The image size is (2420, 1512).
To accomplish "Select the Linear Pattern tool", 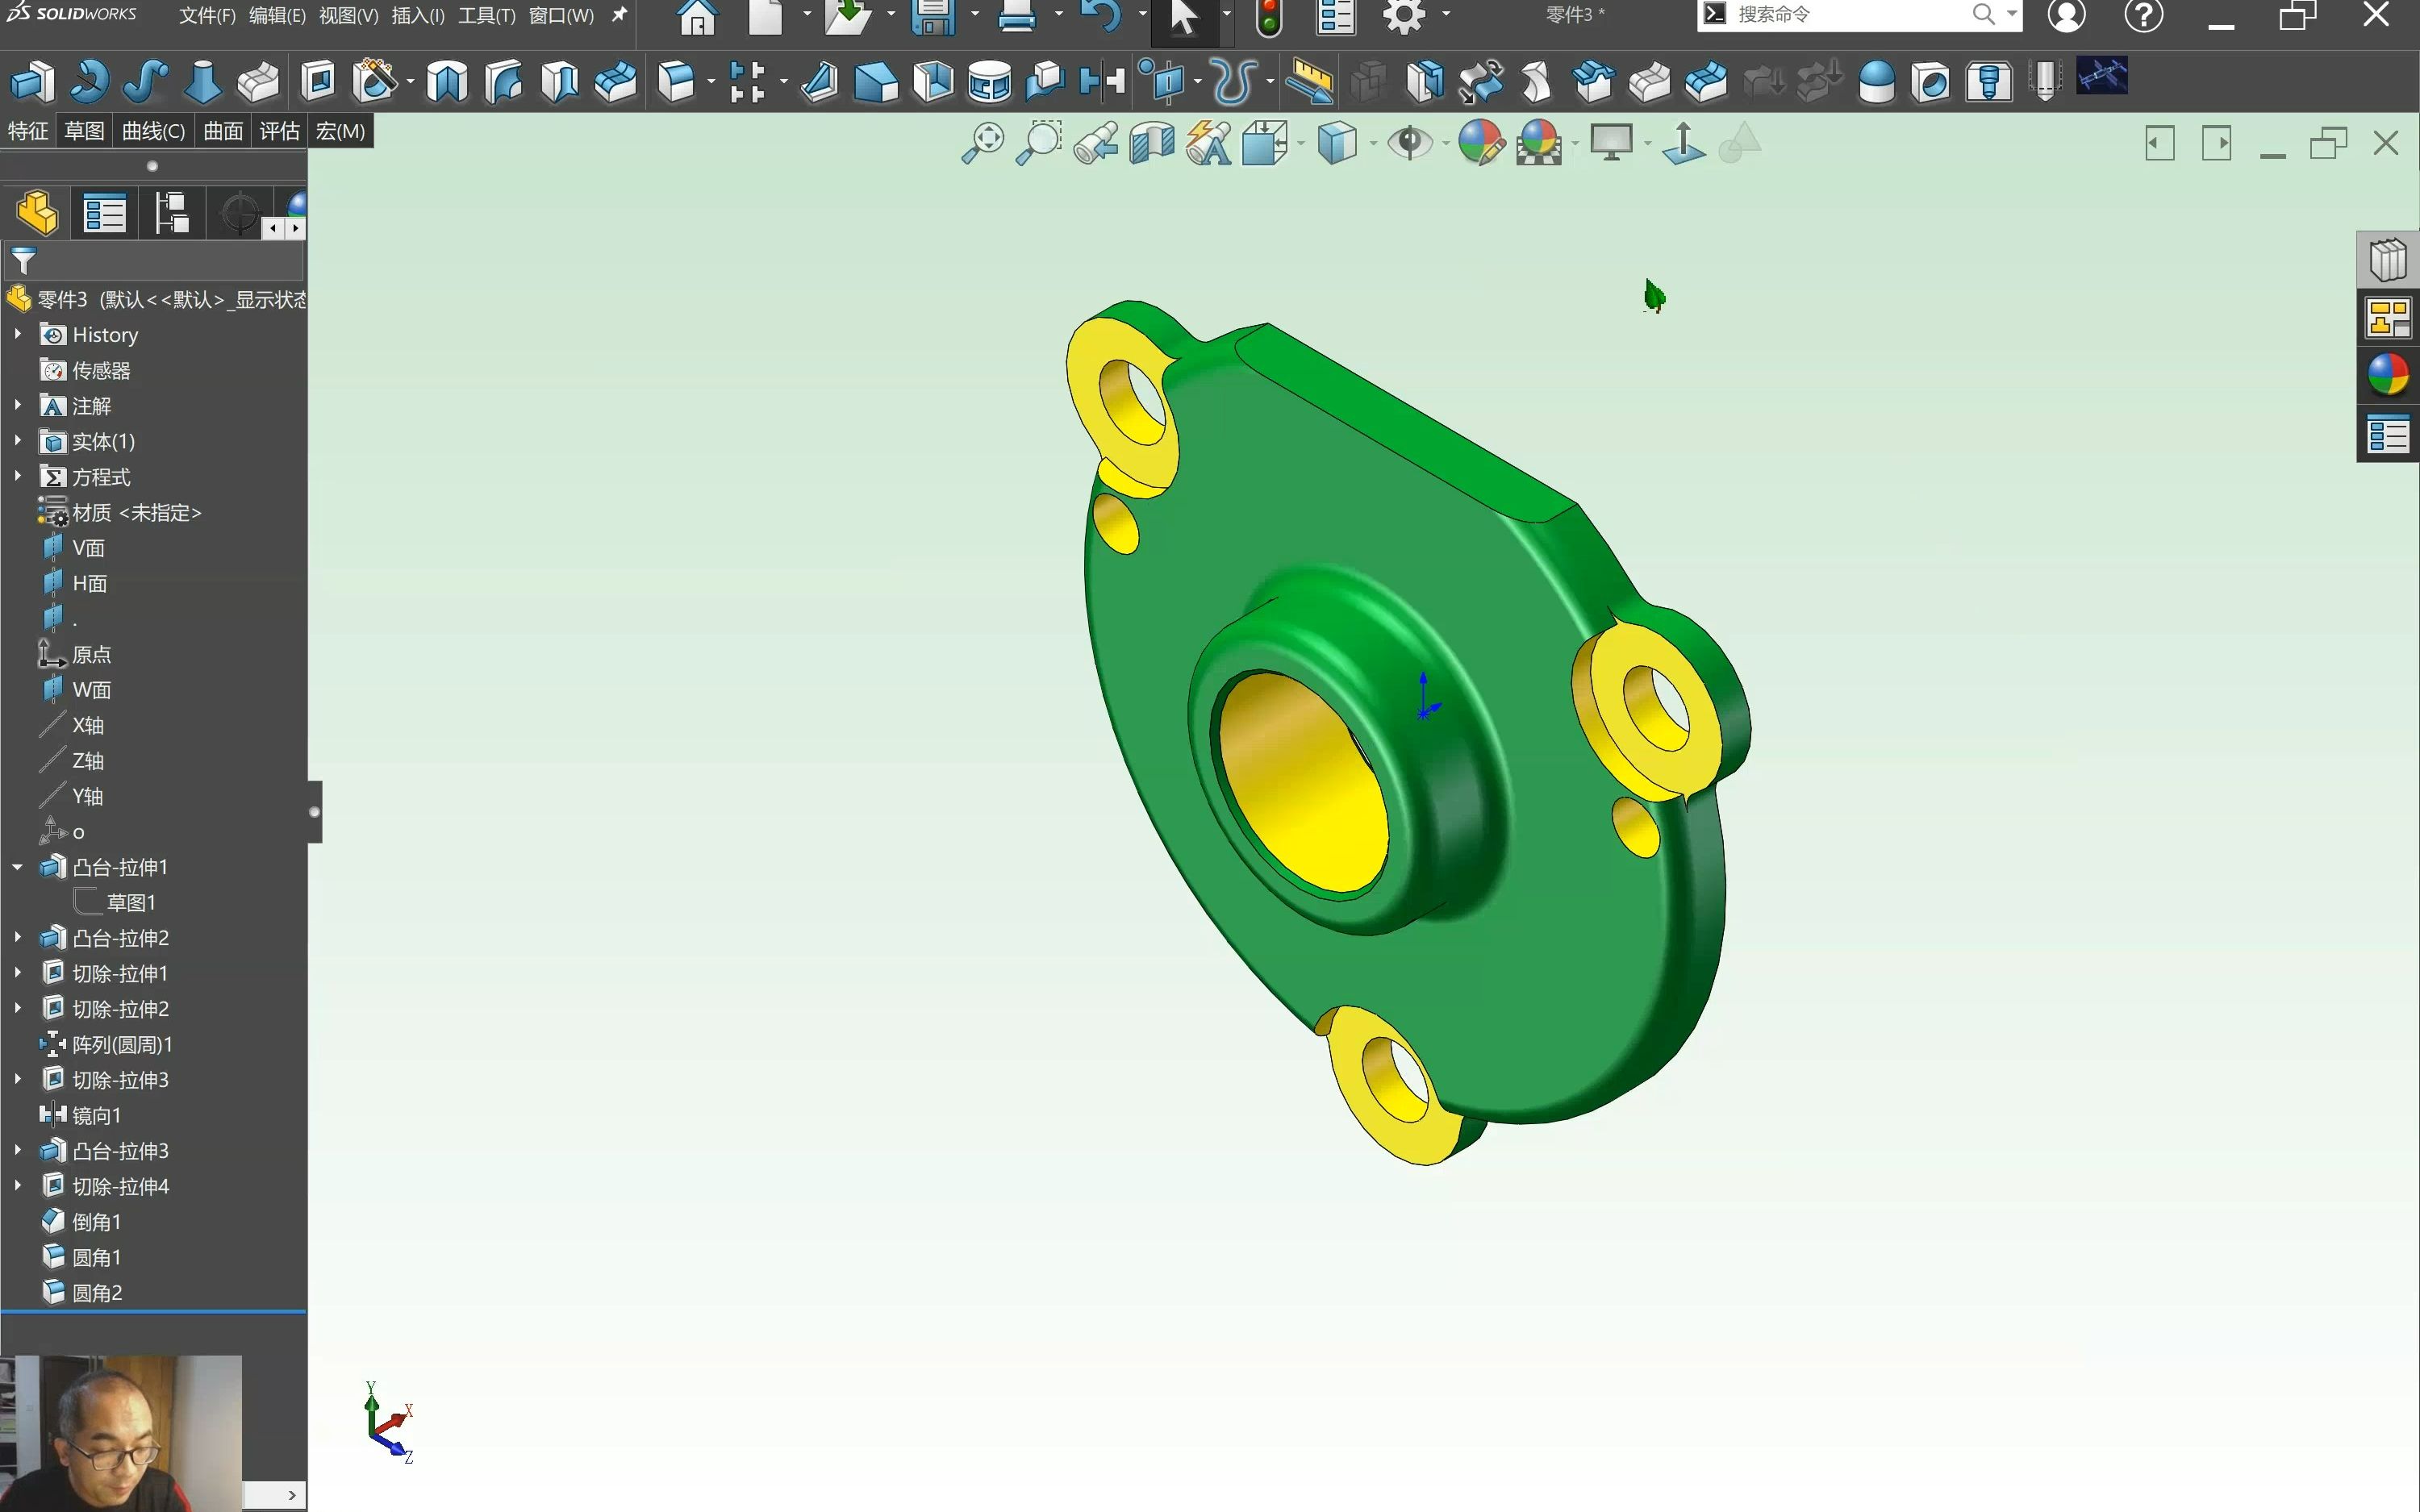I will point(747,82).
